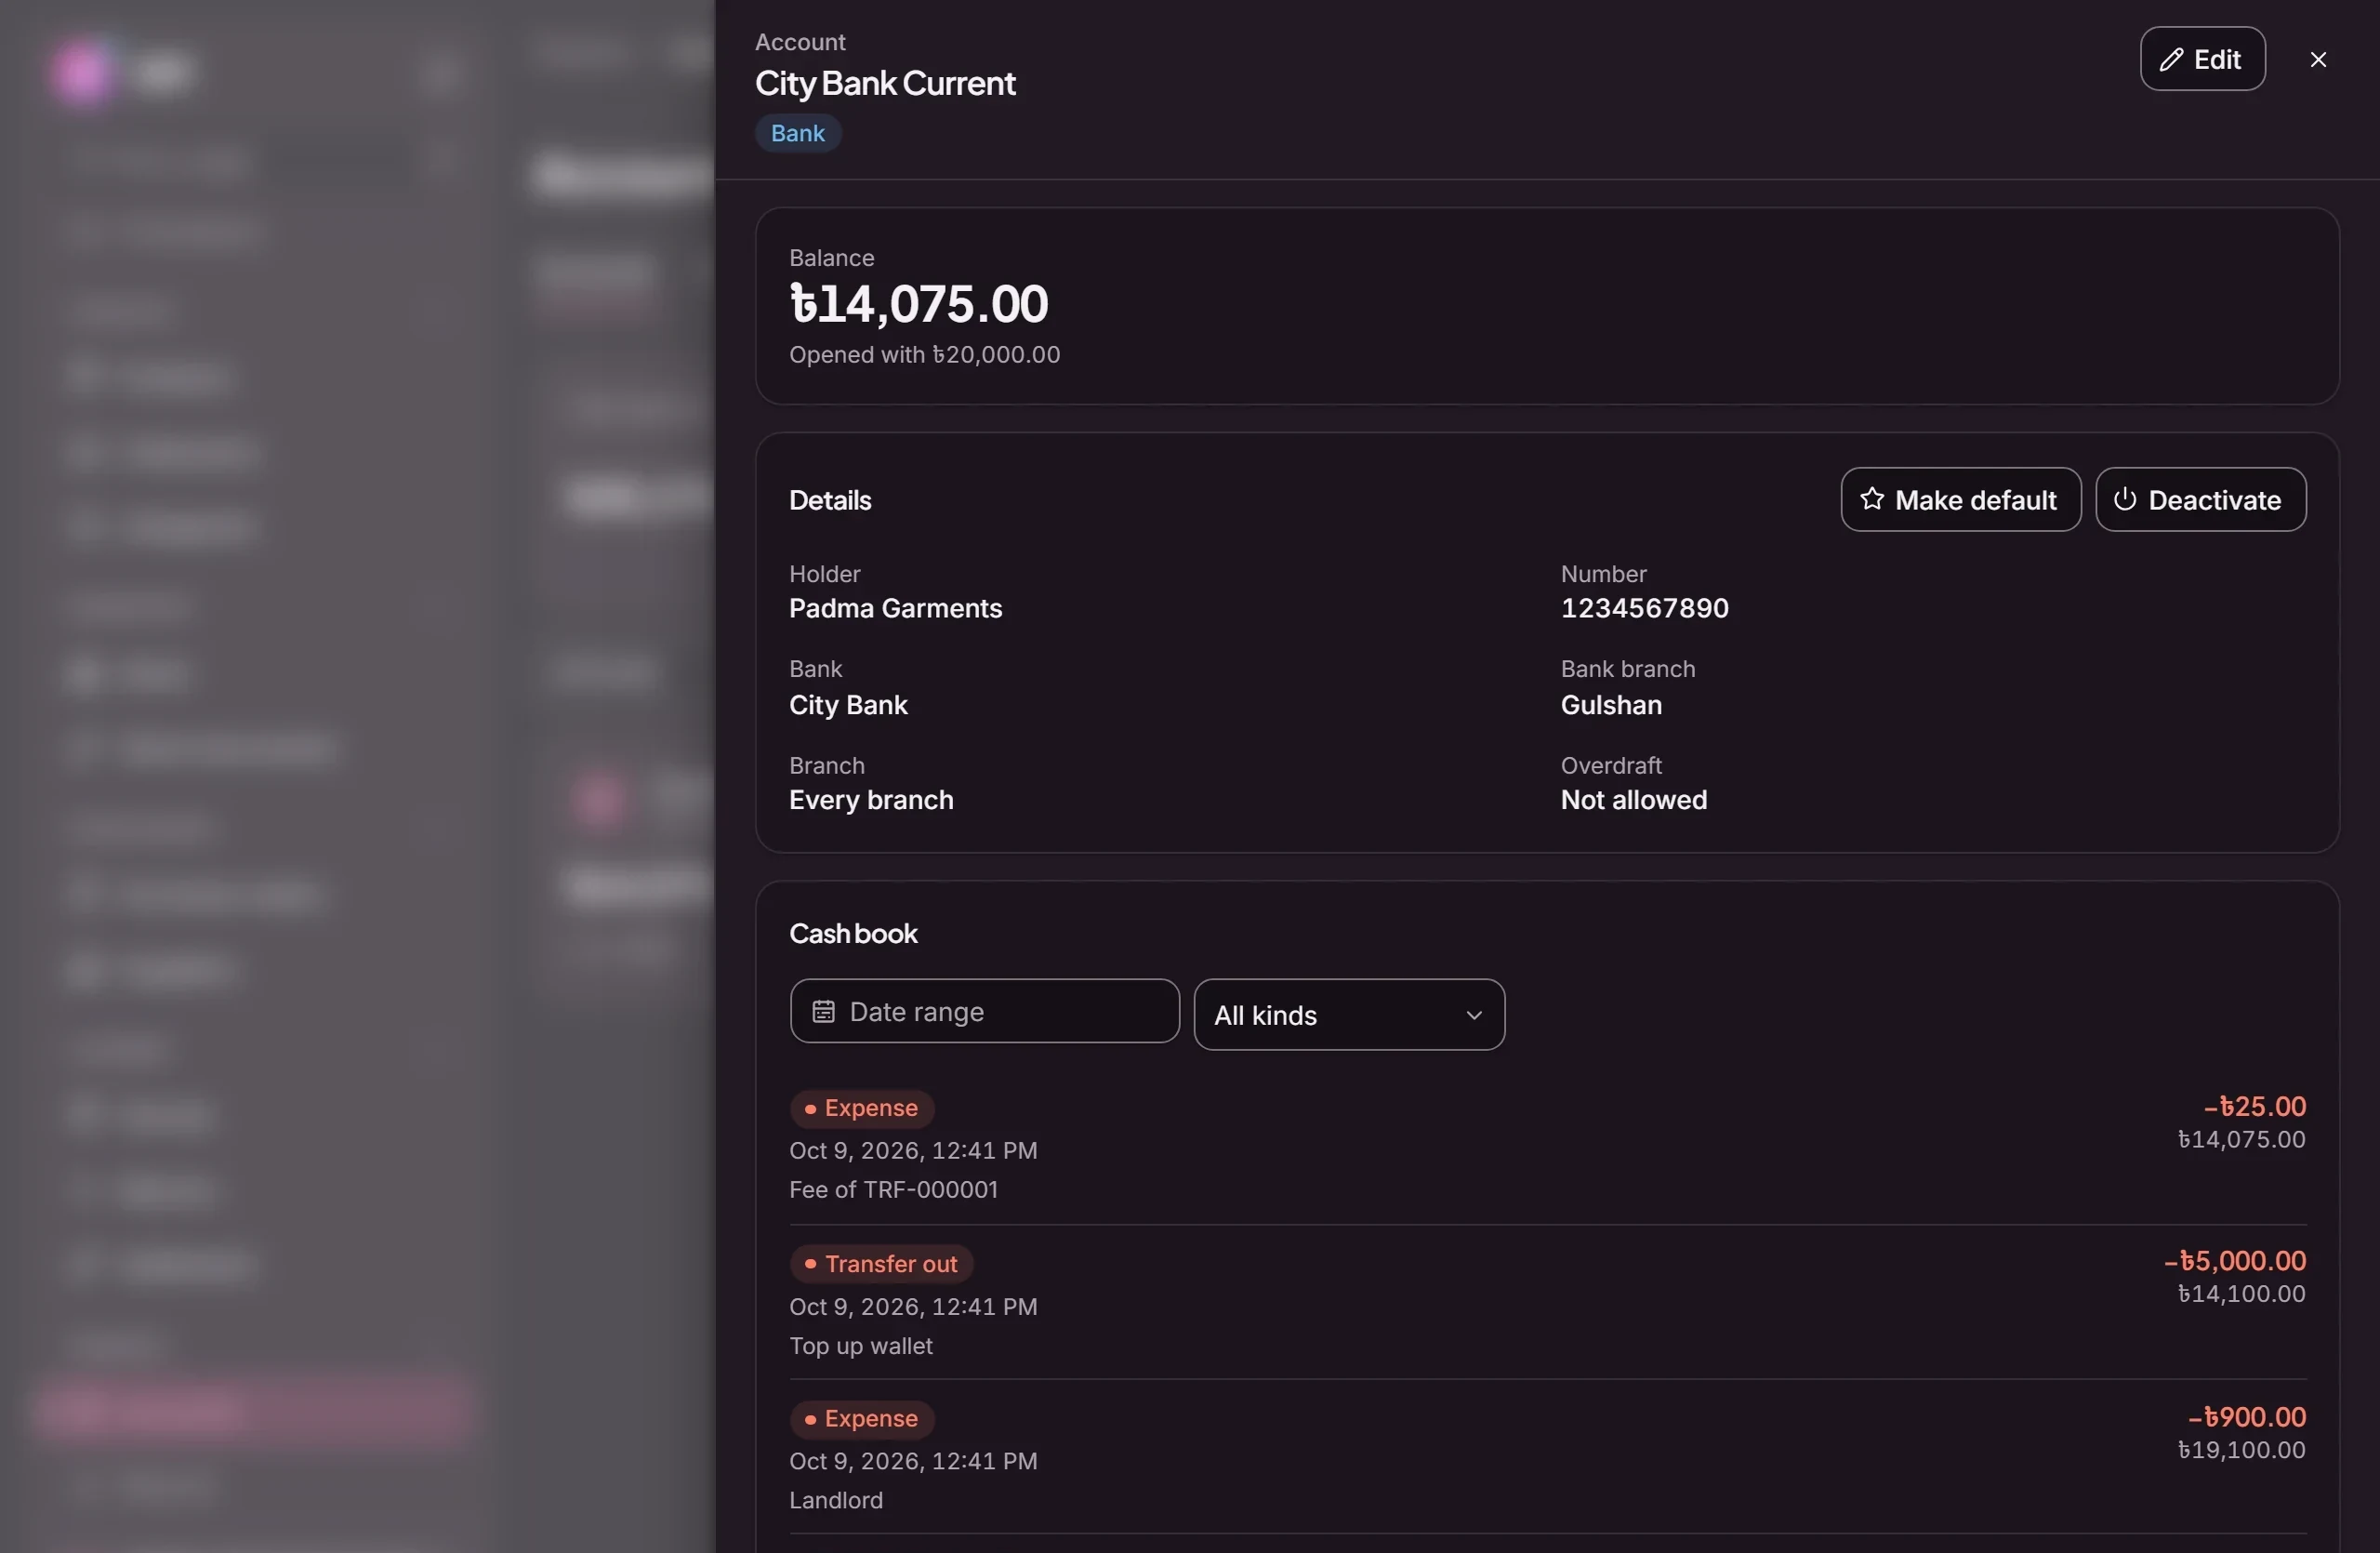Click the -৳5,000.00 transfer amount
Image resolution: width=2380 pixels, height=1553 pixels.
click(2234, 1261)
